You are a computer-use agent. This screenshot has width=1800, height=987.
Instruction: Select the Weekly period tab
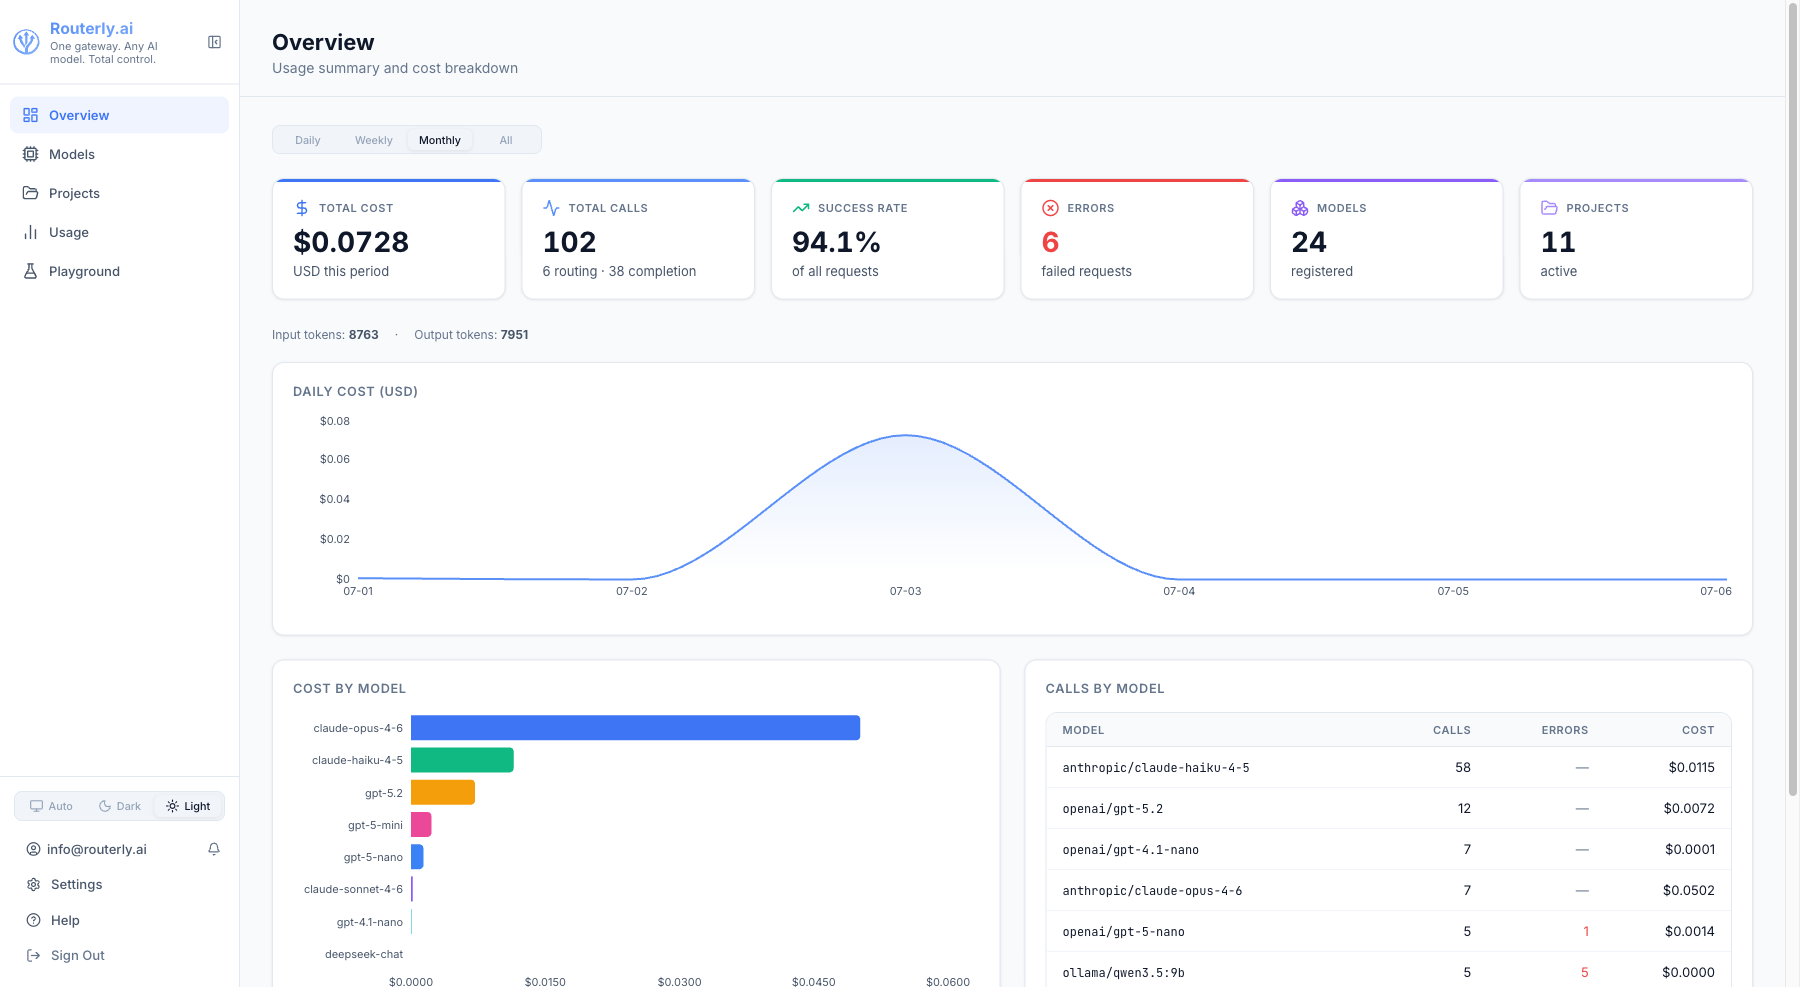pyautogui.click(x=374, y=140)
